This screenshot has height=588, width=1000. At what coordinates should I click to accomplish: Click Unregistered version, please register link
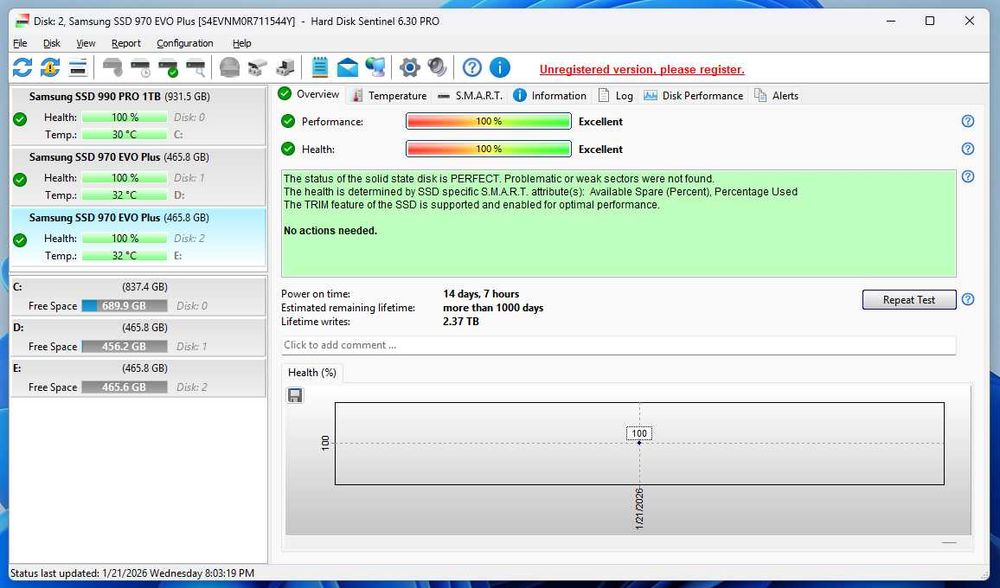coord(642,70)
